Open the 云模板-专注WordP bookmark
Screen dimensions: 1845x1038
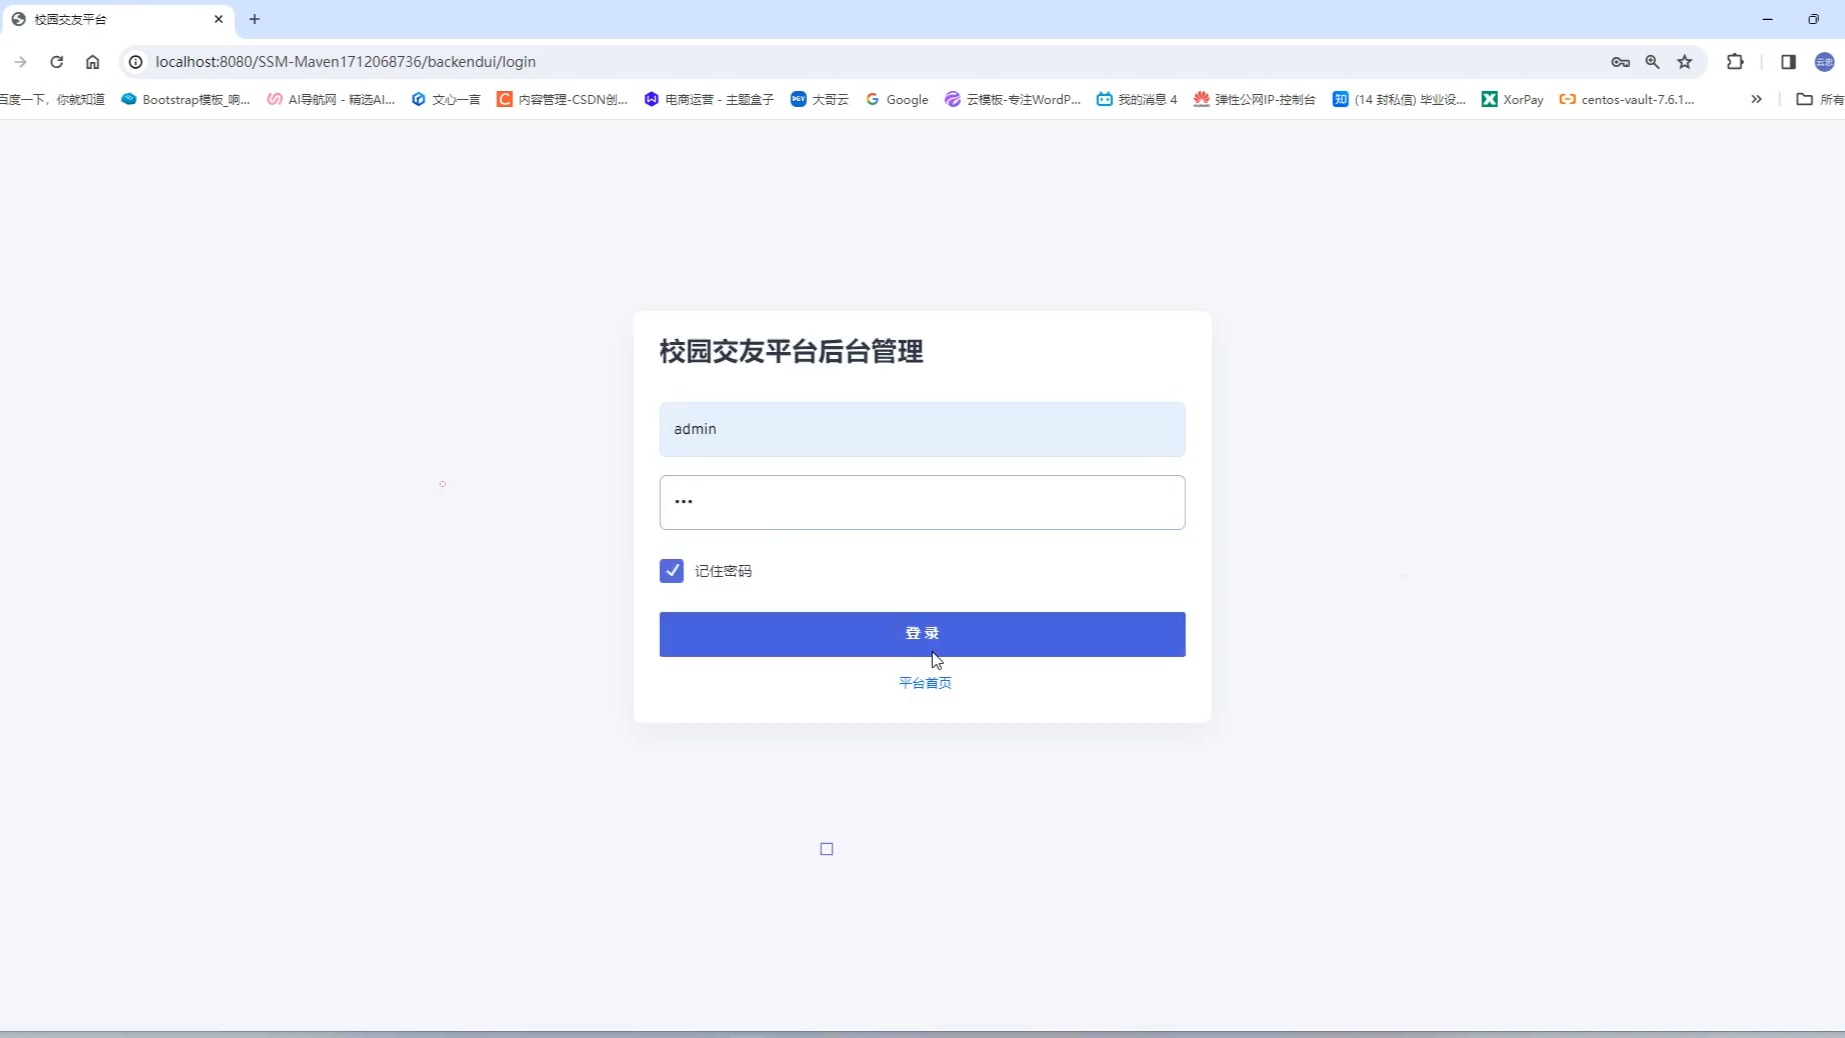point(1013,99)
